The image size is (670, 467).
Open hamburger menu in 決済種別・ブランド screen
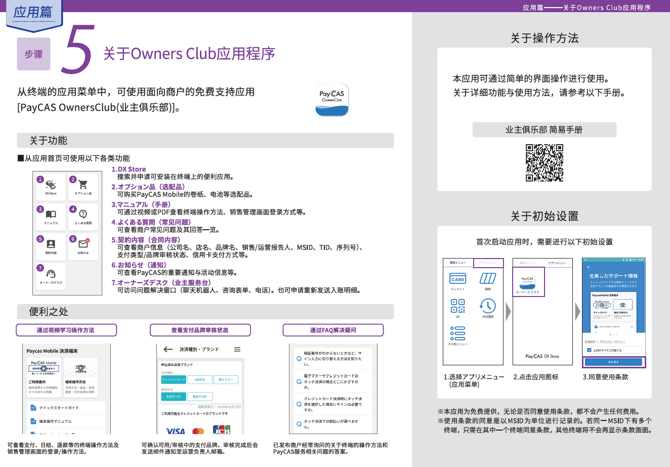237,350
